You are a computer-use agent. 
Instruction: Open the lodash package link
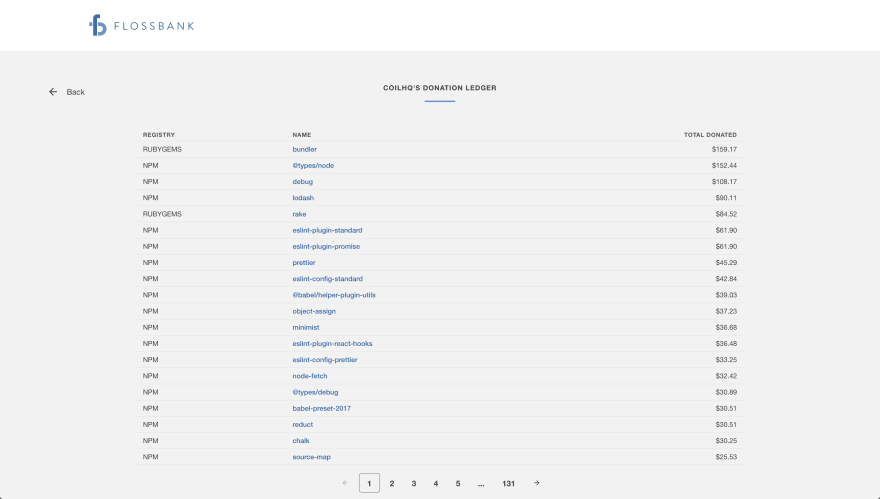pyautogui.click(x=303, y=198)
